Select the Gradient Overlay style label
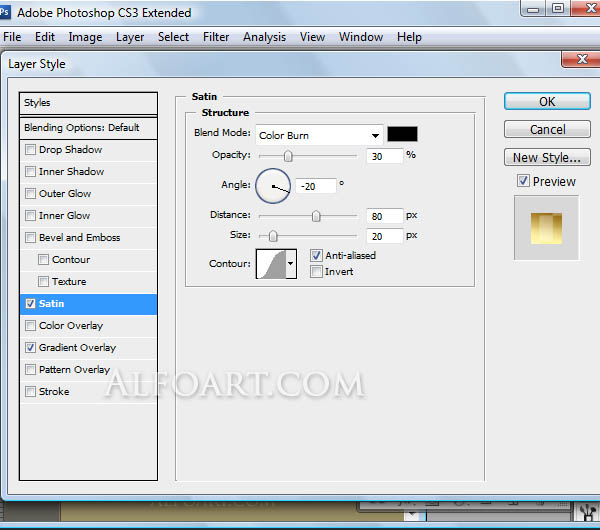 pyautogui.click(x=77, y=347)
